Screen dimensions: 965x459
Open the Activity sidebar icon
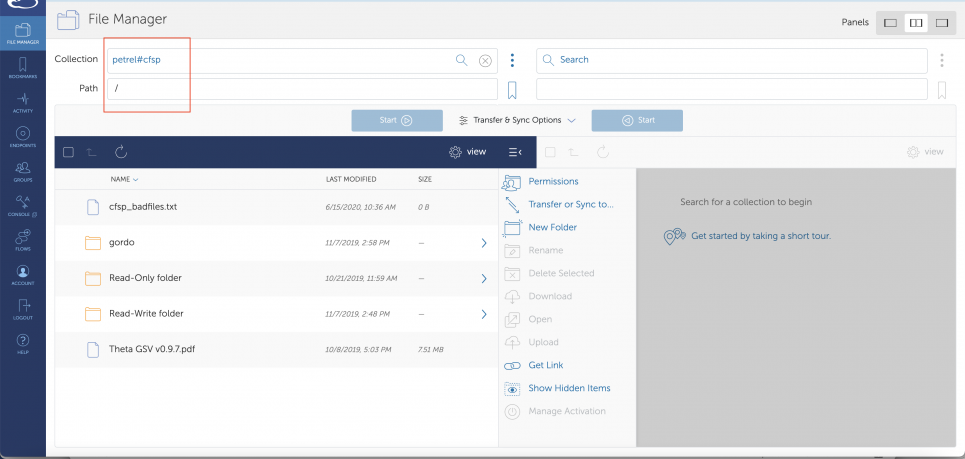pyautogui.click(x=22, y=103)
